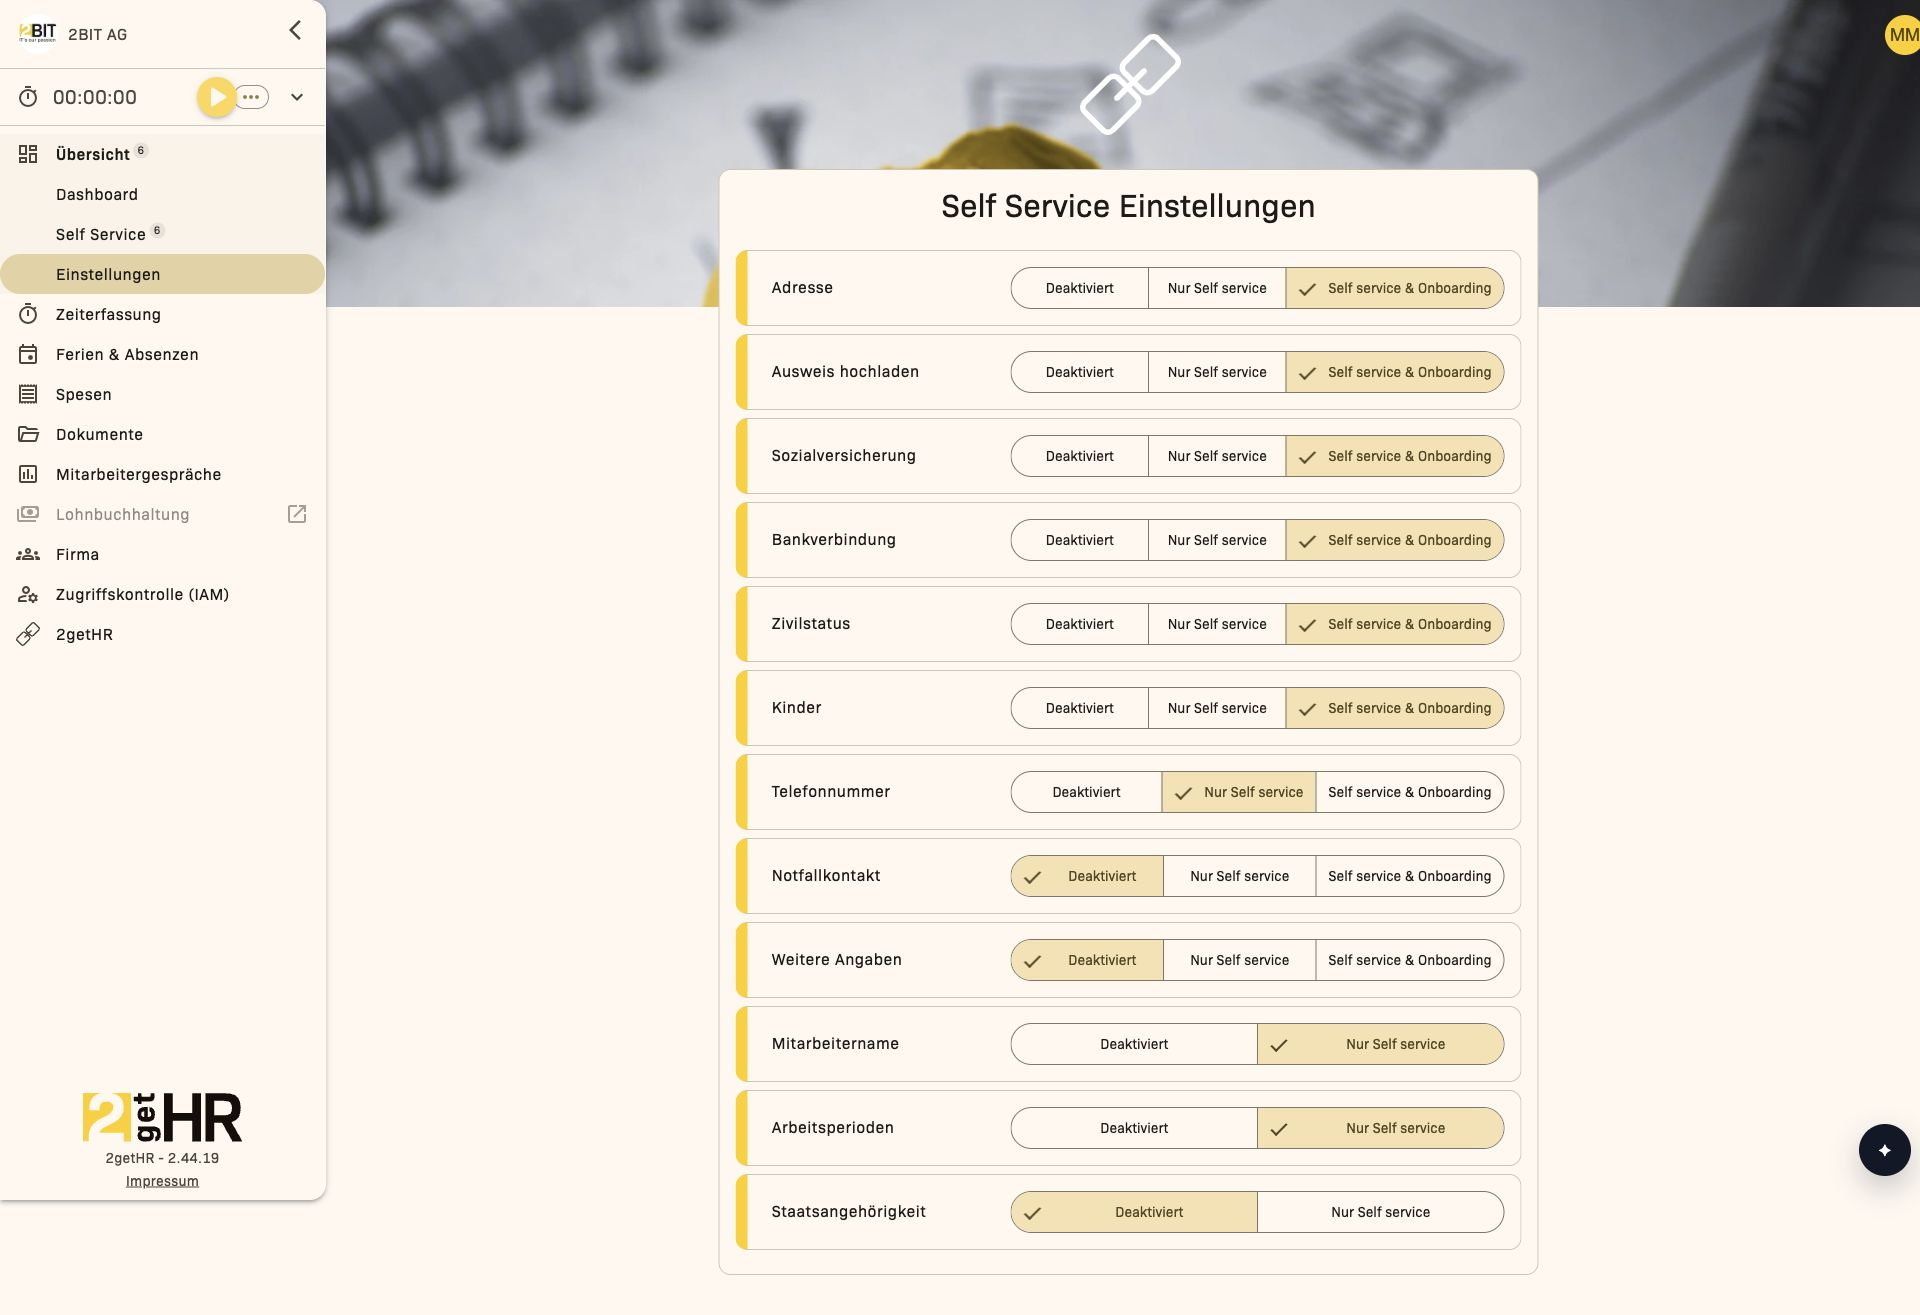Click the Mitarbeitergespräche chart icon
Viewport: 1920px width, 1315px height.
click(x=28, y=474)
